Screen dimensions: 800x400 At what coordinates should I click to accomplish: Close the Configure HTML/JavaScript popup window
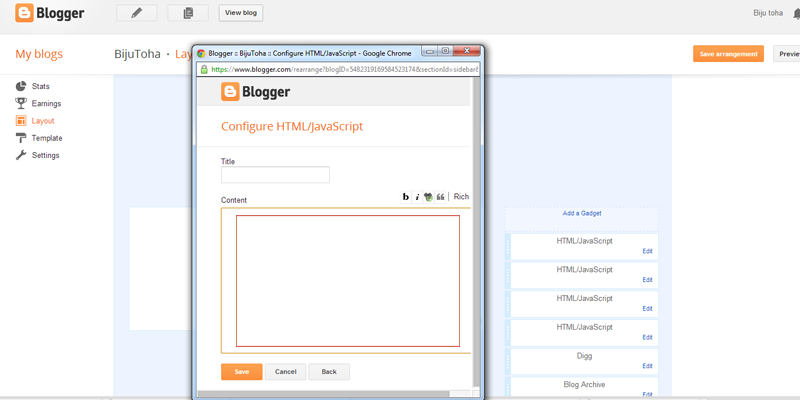466,51
